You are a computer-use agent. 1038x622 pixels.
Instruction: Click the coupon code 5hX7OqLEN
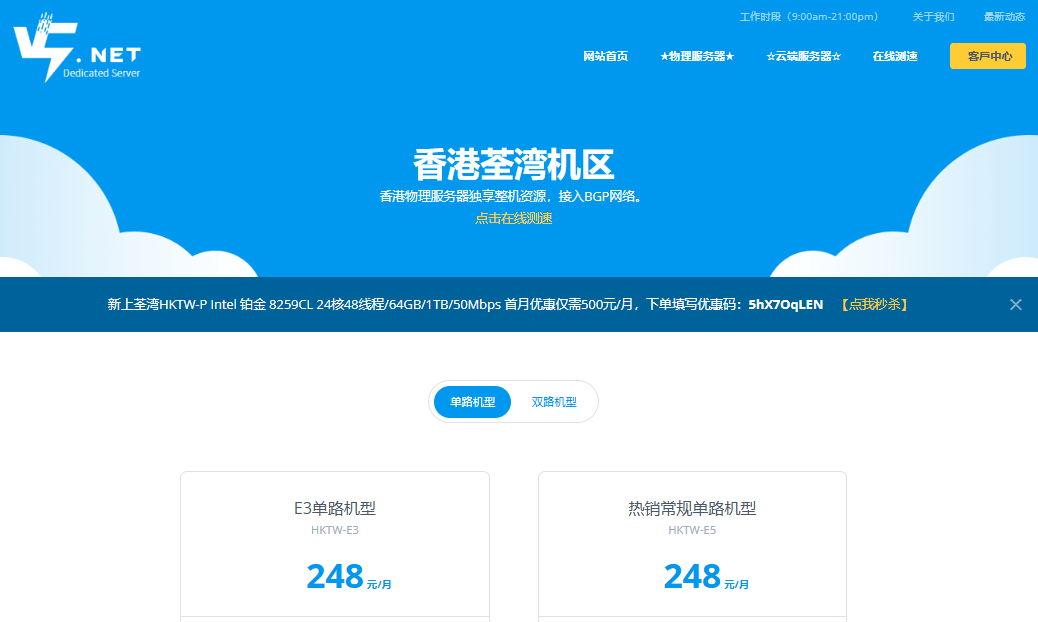786,304
